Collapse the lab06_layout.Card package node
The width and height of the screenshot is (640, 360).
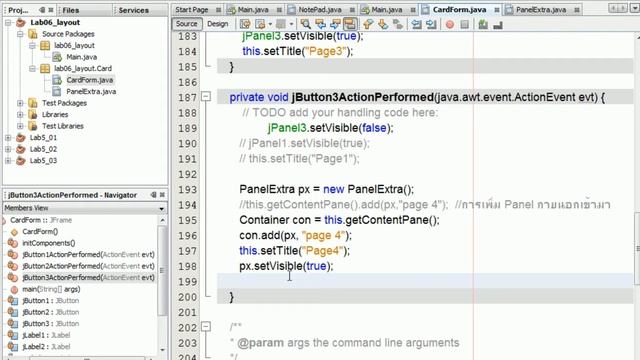click(32, 68)
